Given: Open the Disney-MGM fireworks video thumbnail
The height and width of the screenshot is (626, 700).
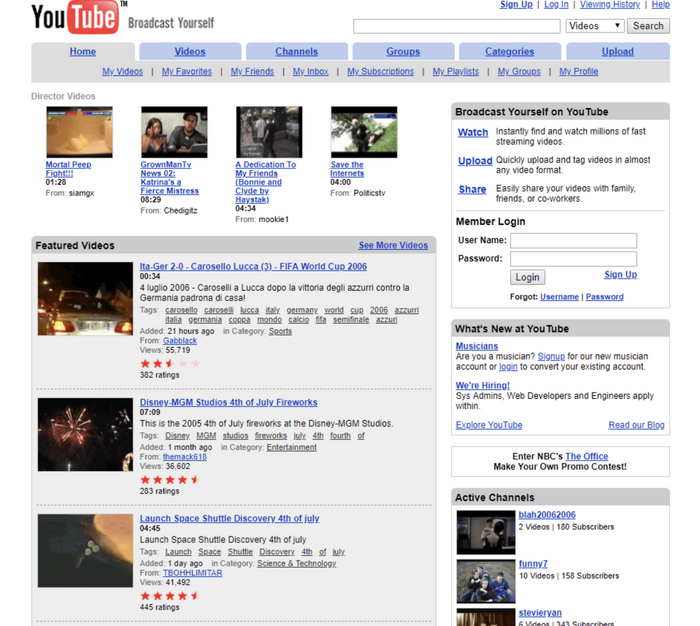Looking at the screenshot, I should pos(85,434).
